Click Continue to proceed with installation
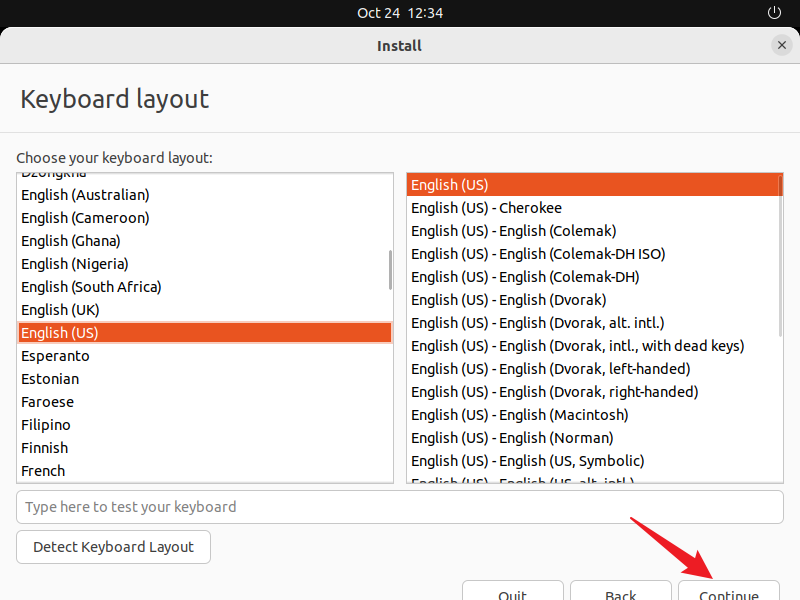Screen dimensions: 800x600 pos(728,591)
